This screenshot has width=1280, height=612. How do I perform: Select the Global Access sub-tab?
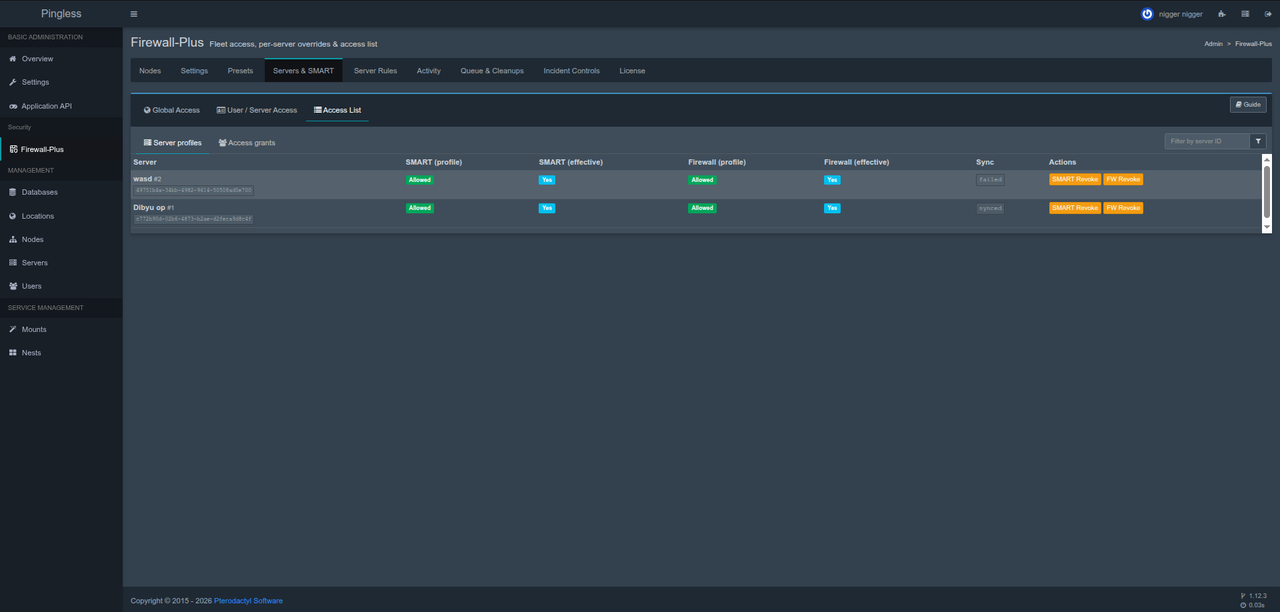click(x=172, y=110)
